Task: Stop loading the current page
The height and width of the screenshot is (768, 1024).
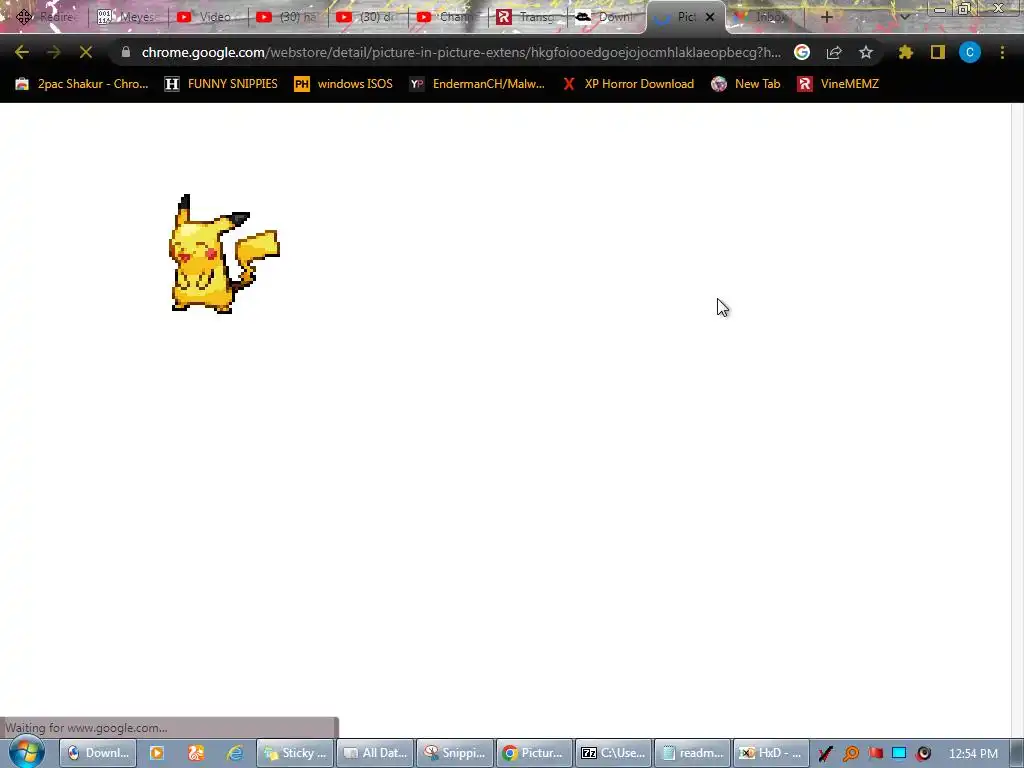Action: pyautogui.click(x=86, y=52)
